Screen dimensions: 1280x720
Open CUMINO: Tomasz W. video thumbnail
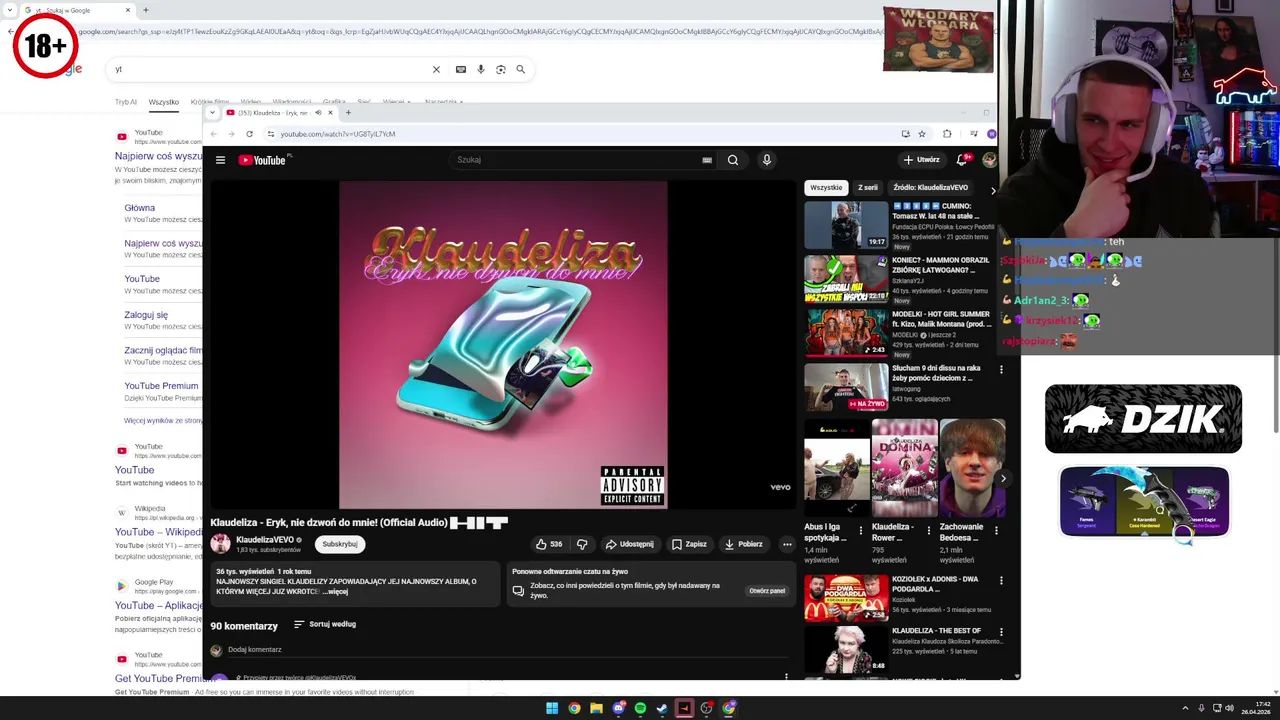coord(846,225)
